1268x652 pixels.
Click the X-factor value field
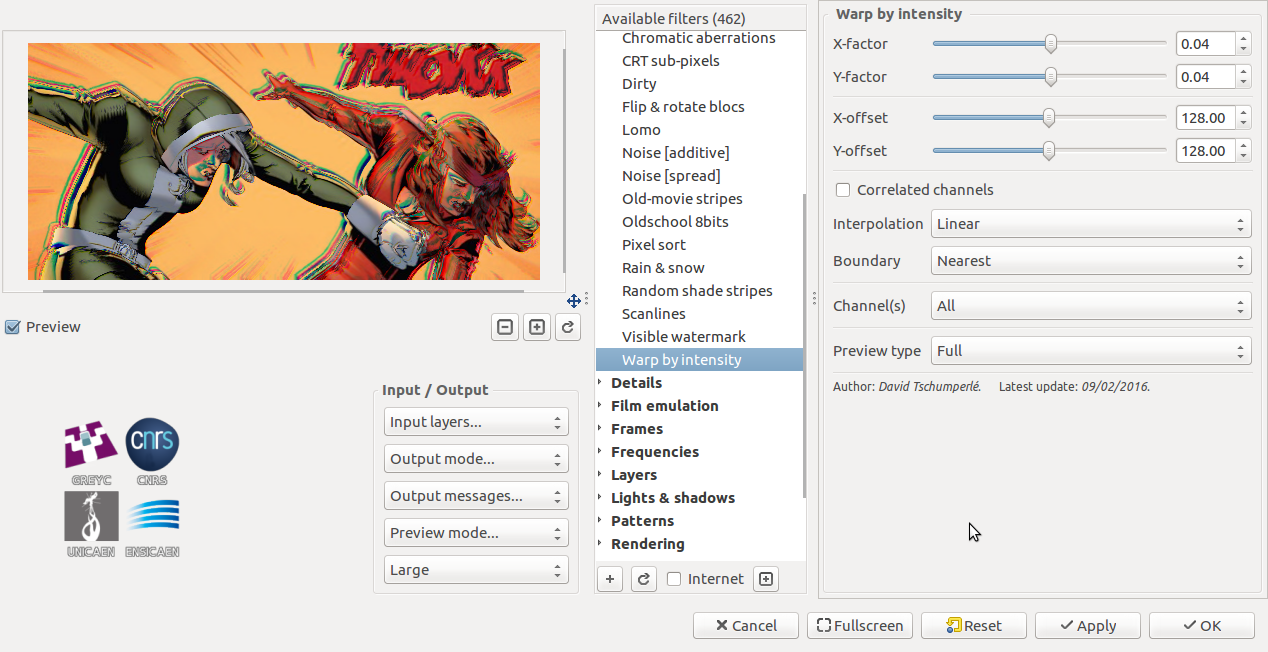click(1206, 44)
